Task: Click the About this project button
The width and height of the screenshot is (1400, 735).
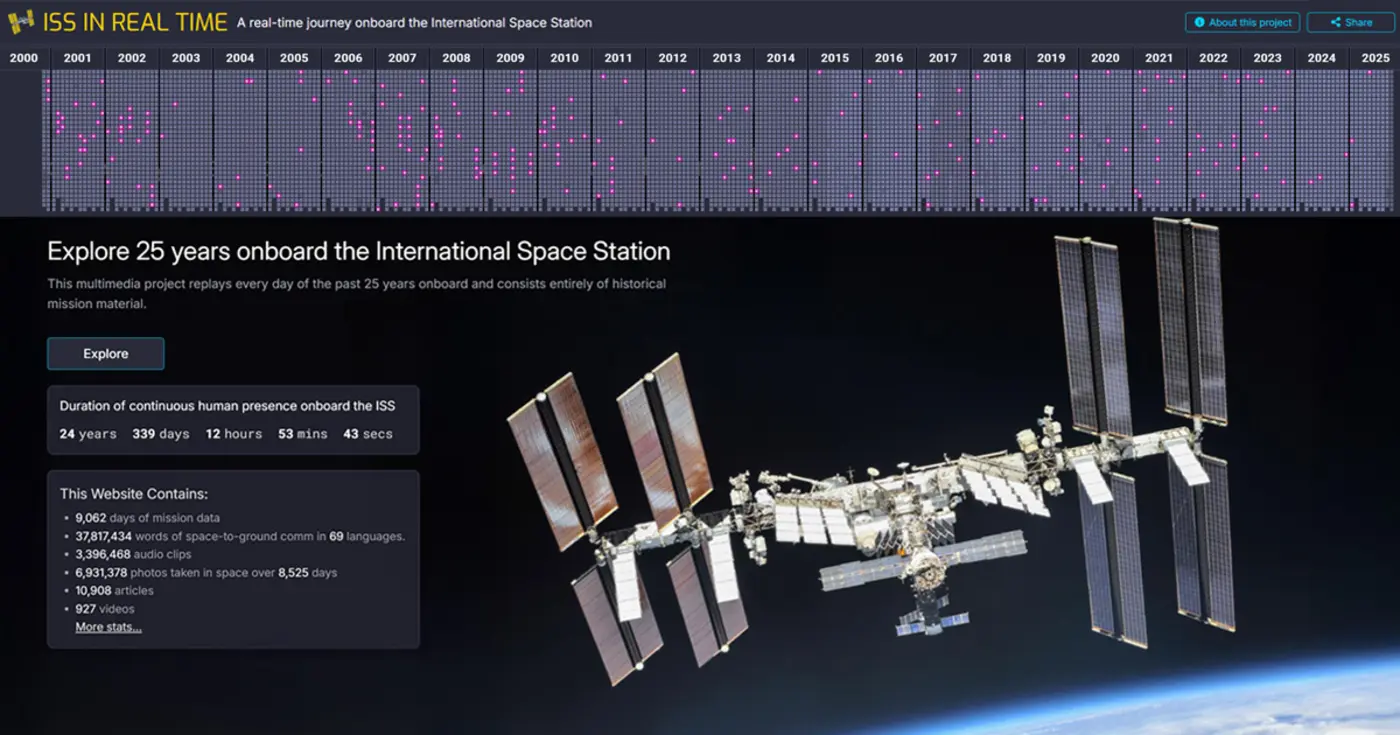Action: point(1242,21)
